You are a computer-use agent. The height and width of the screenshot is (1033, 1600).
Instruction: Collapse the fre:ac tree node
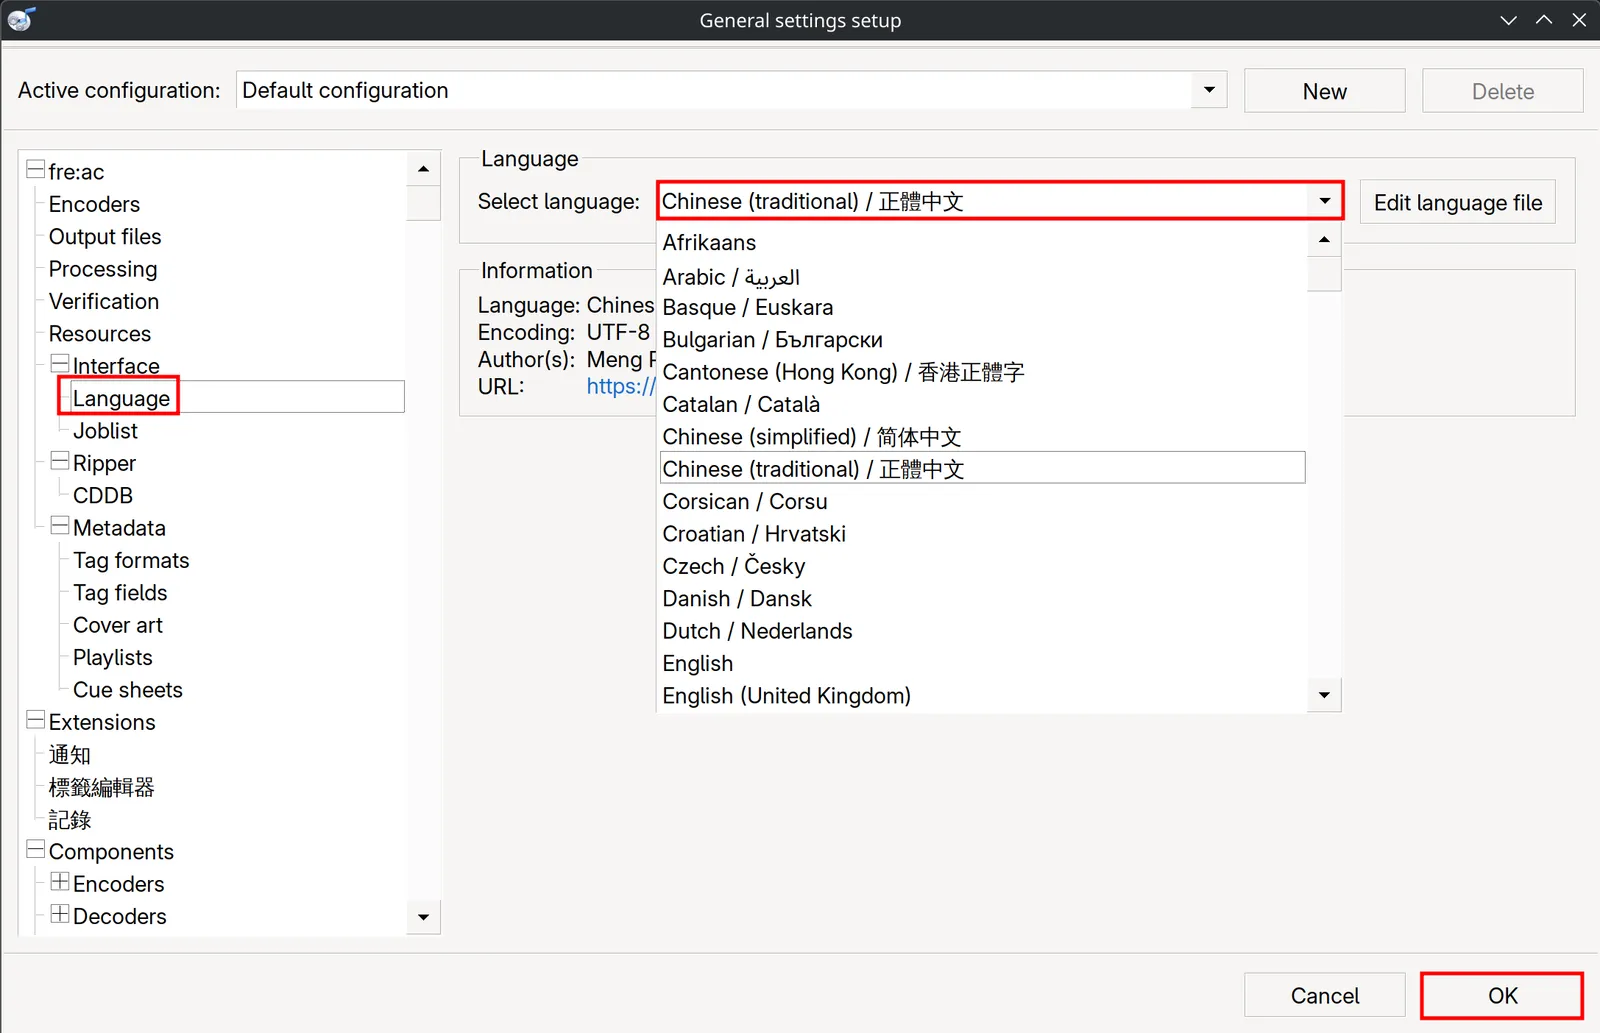tap(36, 169)
